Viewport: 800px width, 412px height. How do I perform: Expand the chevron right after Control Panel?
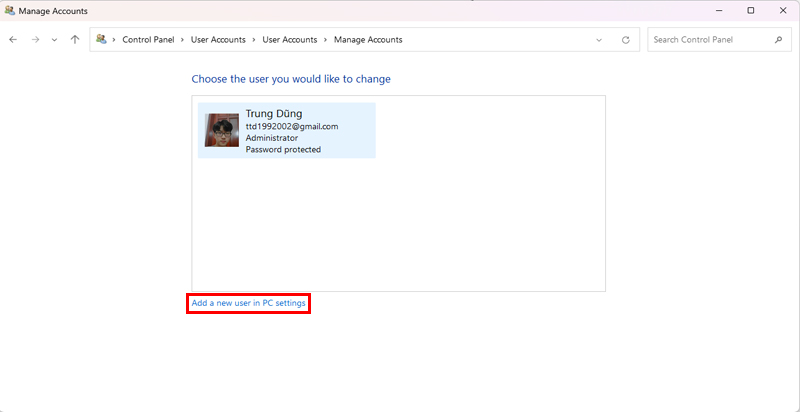[185, 40]
